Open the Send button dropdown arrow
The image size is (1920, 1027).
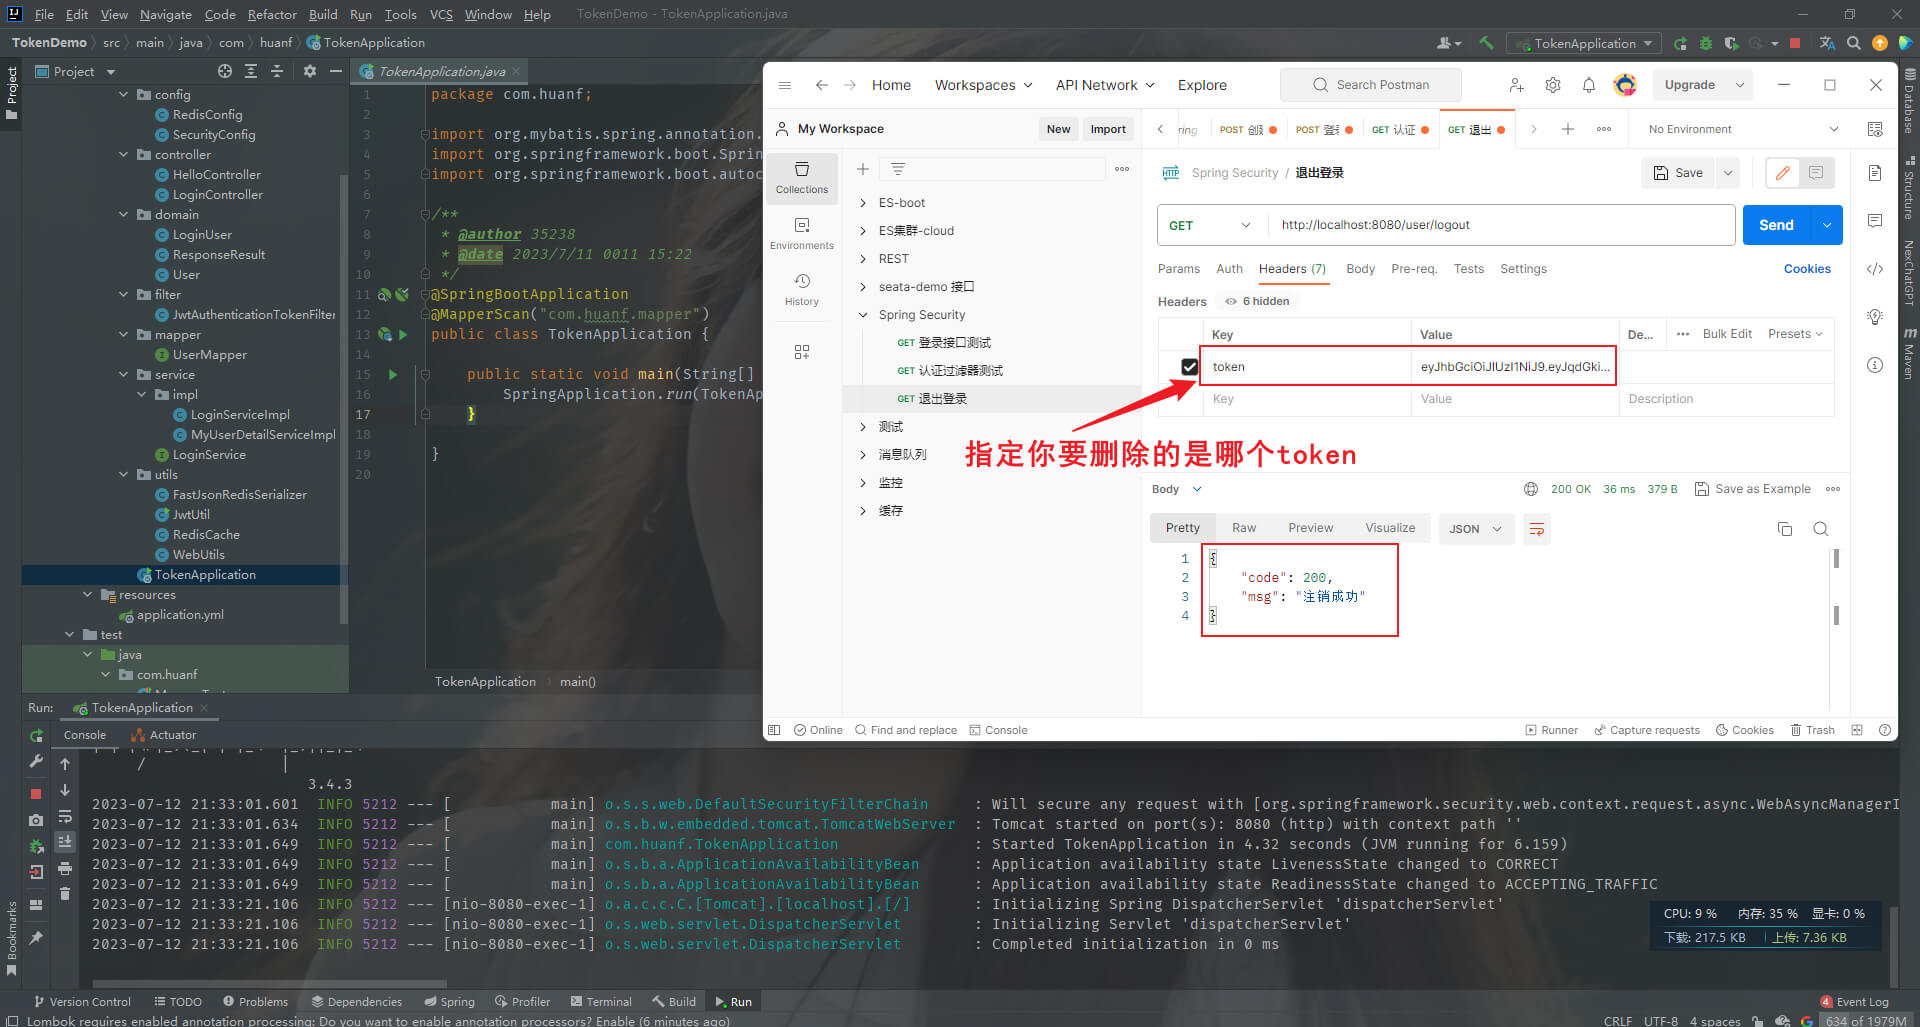(x=1827, y=225)
